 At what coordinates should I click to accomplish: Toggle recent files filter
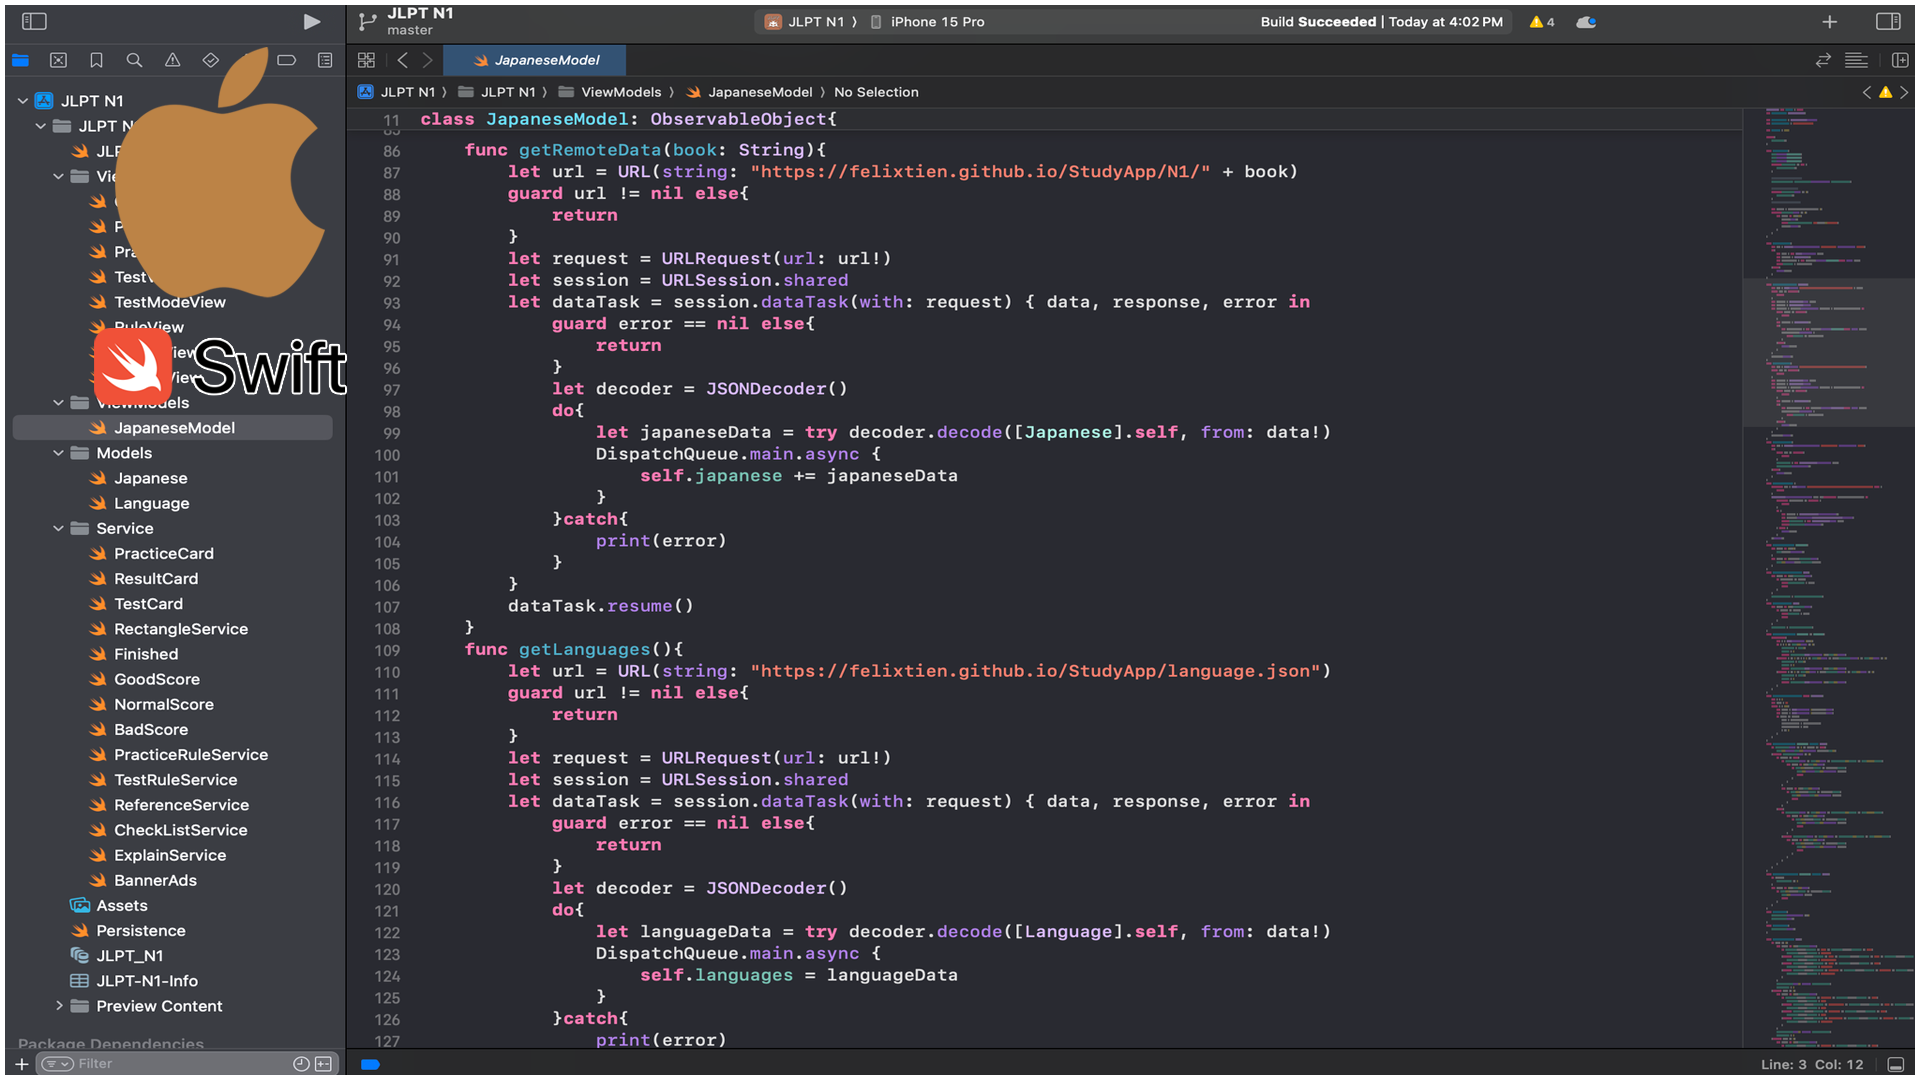[301, 1064]
